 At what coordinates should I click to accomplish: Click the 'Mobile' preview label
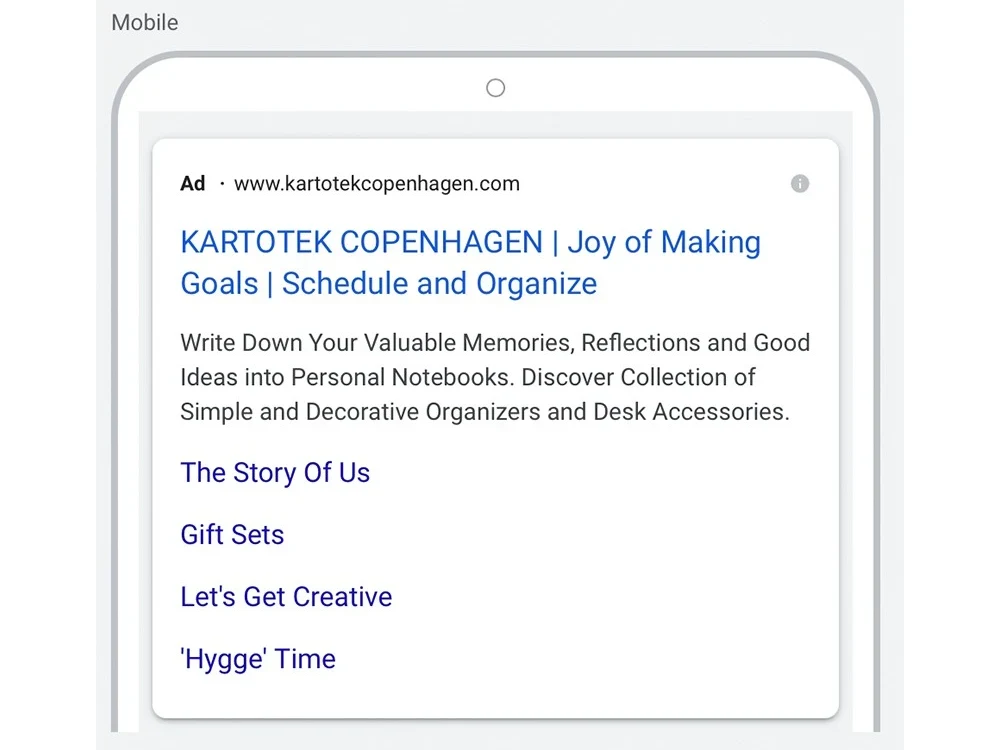(x=145, y=22)
